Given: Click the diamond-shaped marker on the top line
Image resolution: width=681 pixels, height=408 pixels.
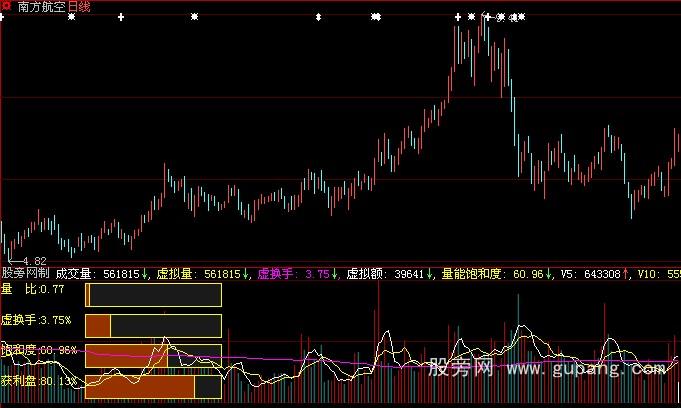Looking at the screenshot, I should click(x=318, y=17).
